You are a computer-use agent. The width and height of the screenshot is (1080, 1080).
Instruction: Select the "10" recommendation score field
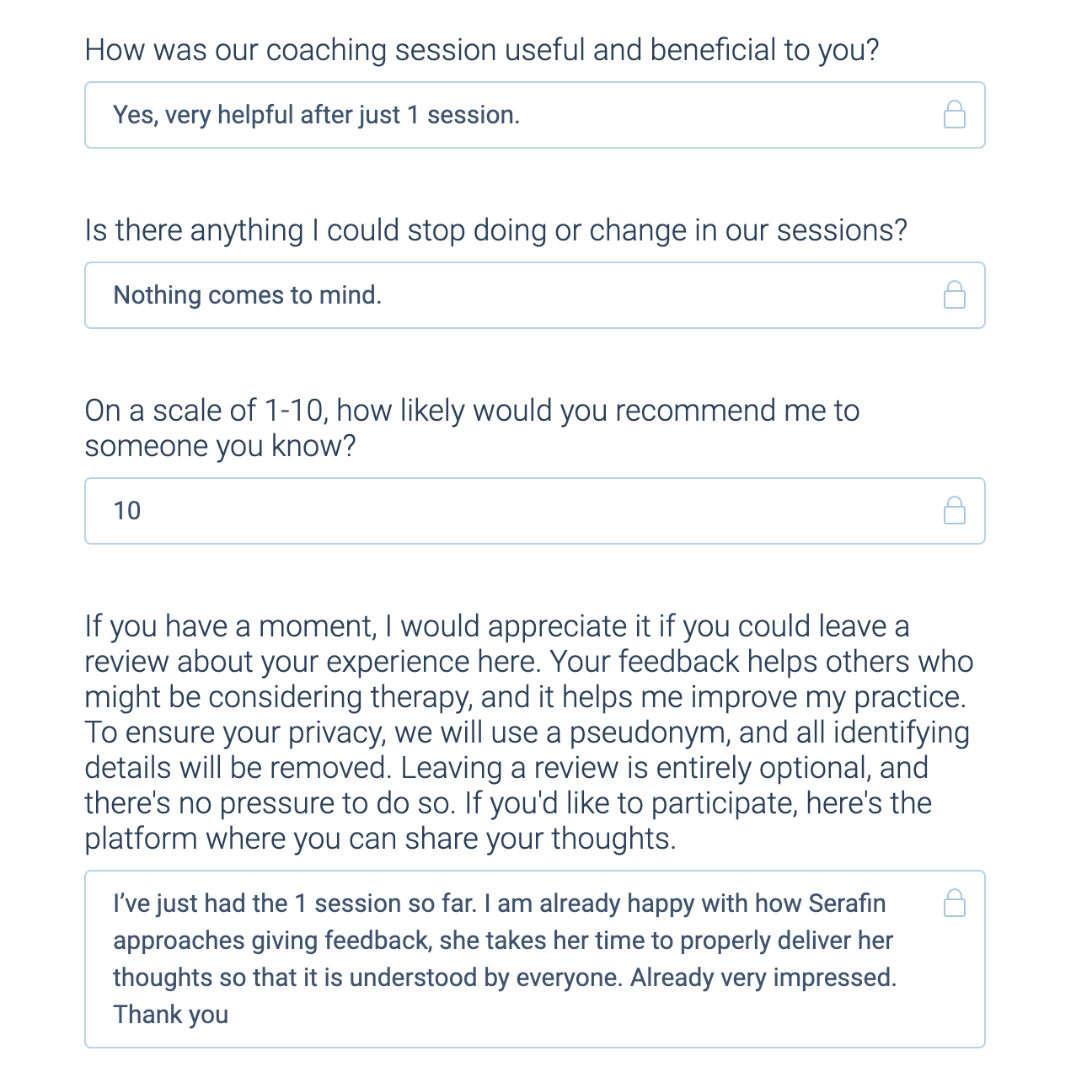click(534, 510)
